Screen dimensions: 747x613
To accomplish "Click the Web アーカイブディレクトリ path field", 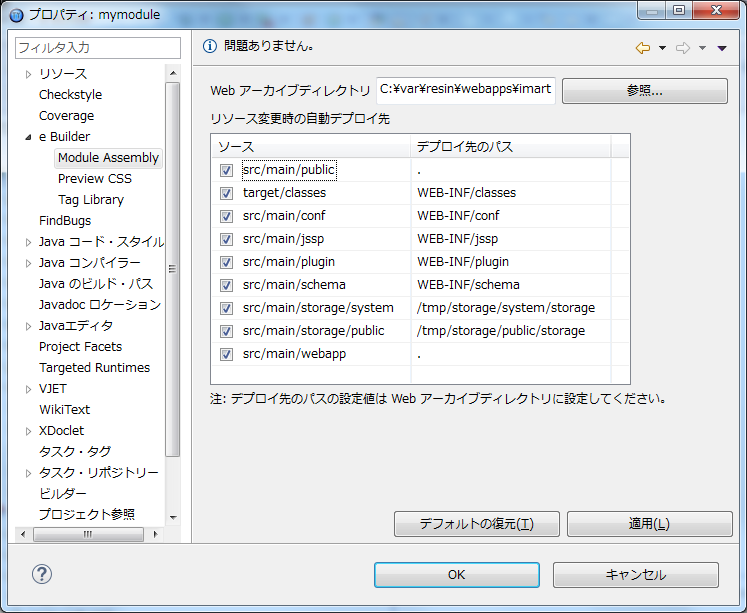I will [x=465, y=90].
